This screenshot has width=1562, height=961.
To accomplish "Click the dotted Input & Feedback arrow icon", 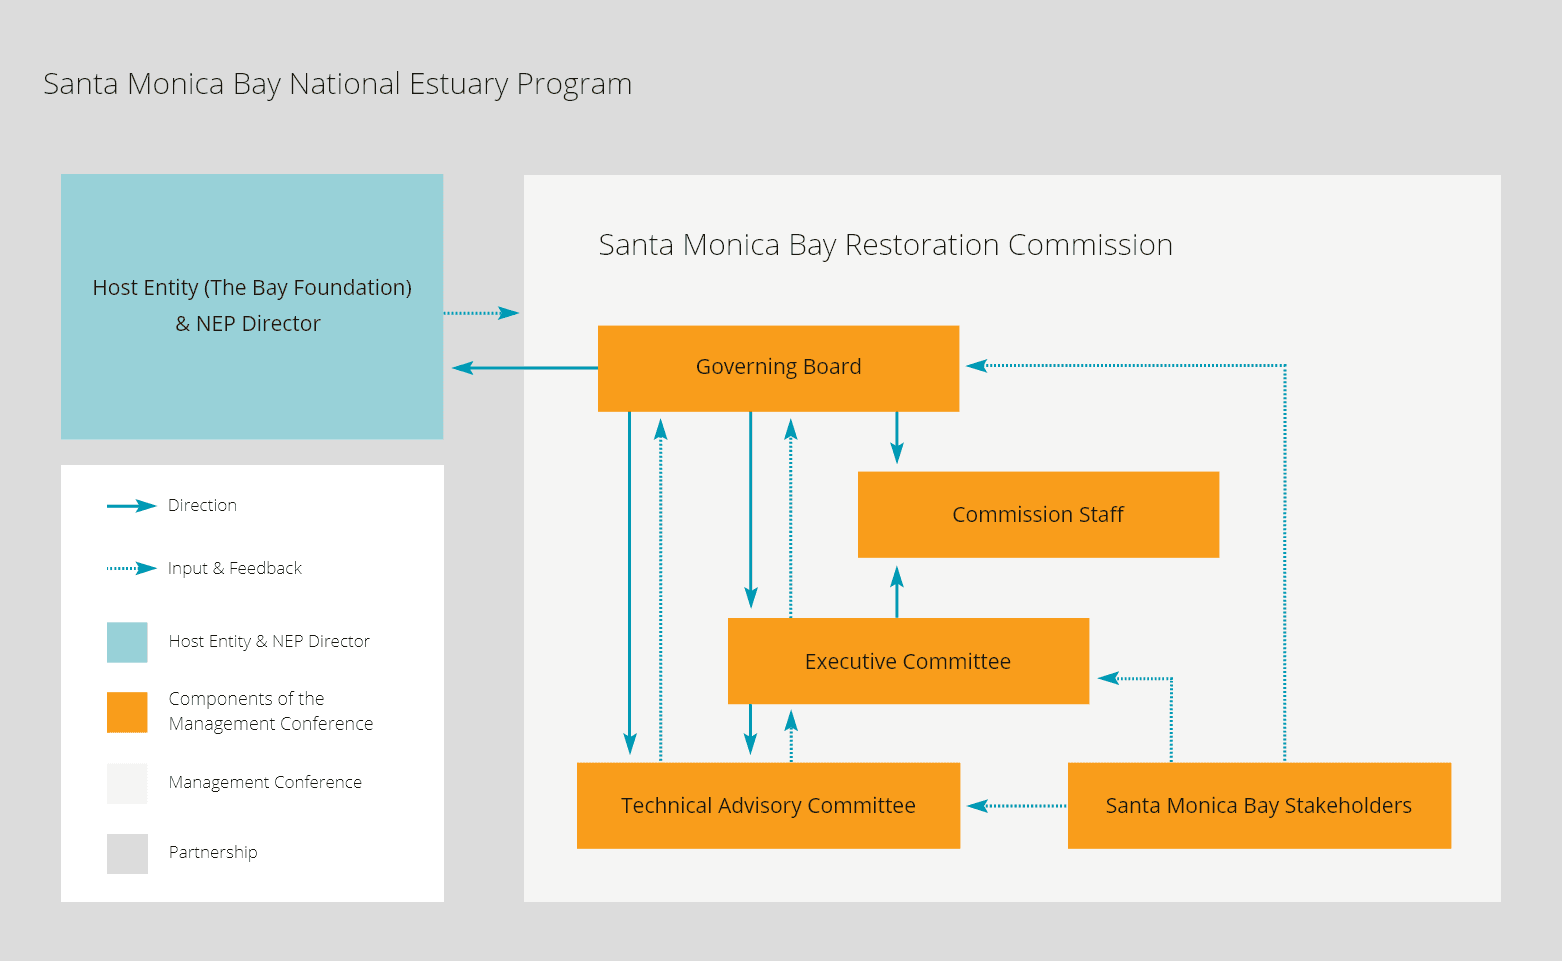I will 130,568.
